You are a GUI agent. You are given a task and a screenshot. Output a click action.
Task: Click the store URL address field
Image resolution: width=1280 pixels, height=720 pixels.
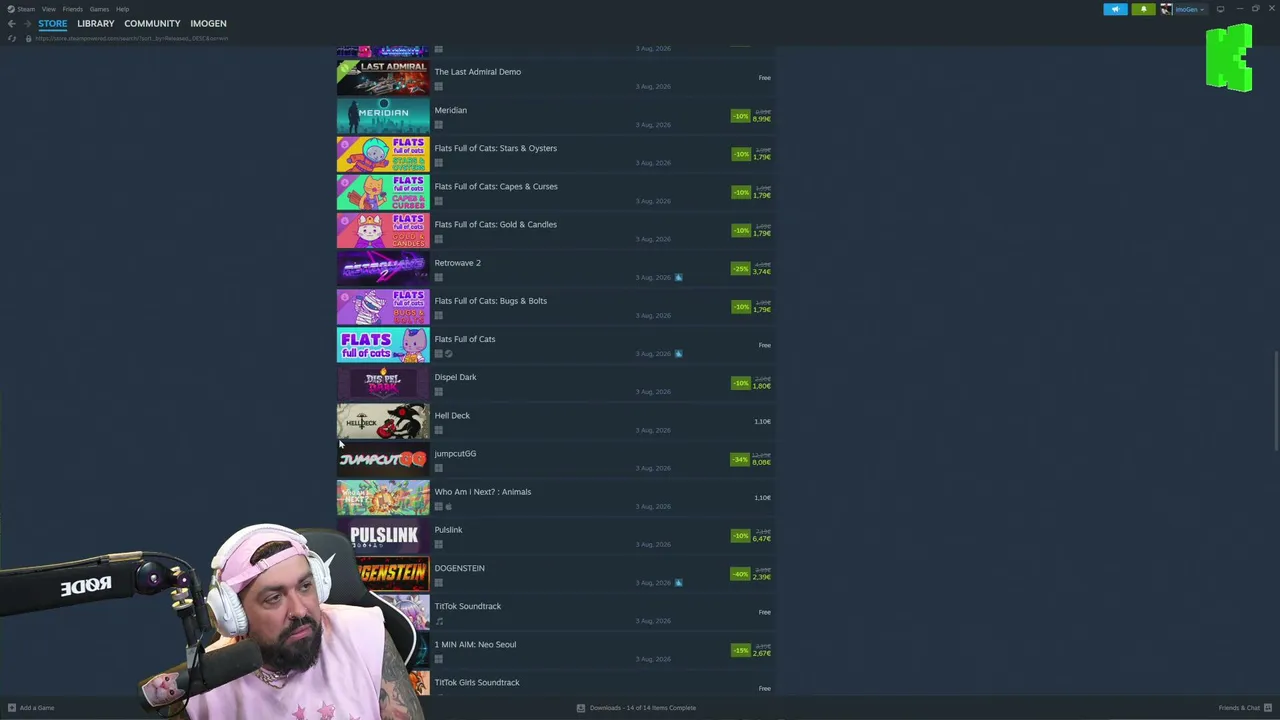(132, 38)
